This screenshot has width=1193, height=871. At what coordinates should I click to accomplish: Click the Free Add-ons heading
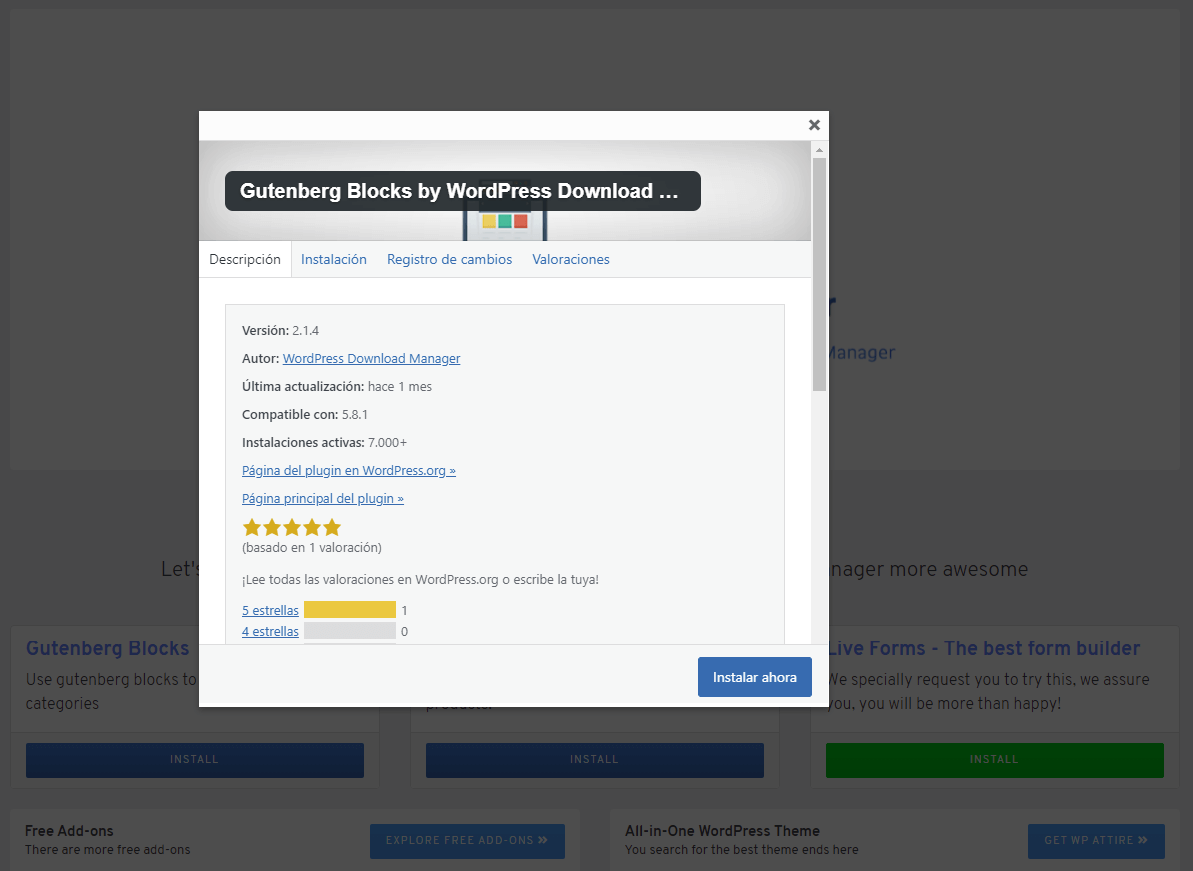click(x=69, y=831)
